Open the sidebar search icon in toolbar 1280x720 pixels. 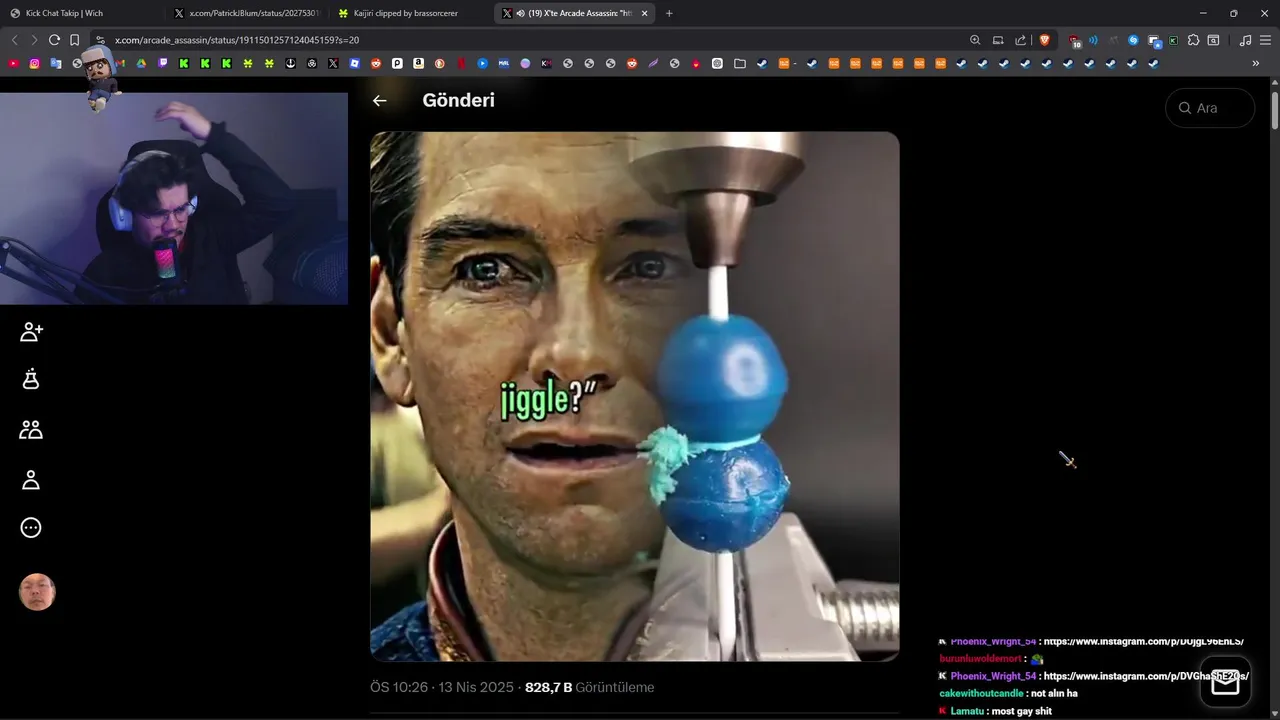(1213, 40)
